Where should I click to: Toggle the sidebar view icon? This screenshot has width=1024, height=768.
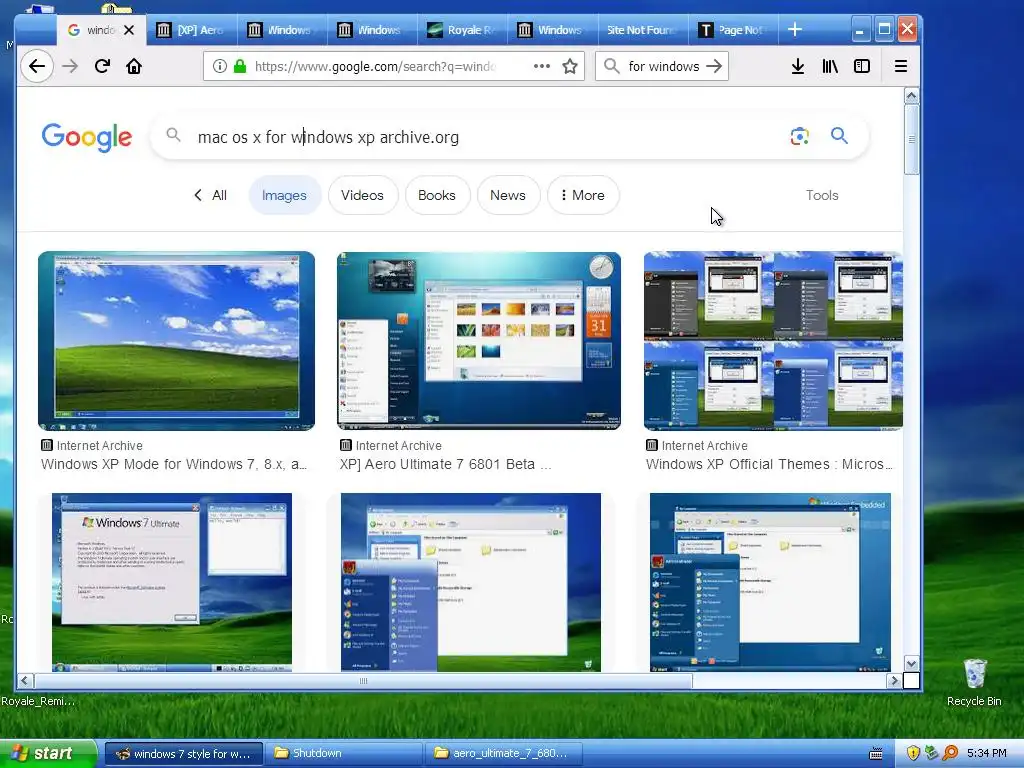point(862,66)
